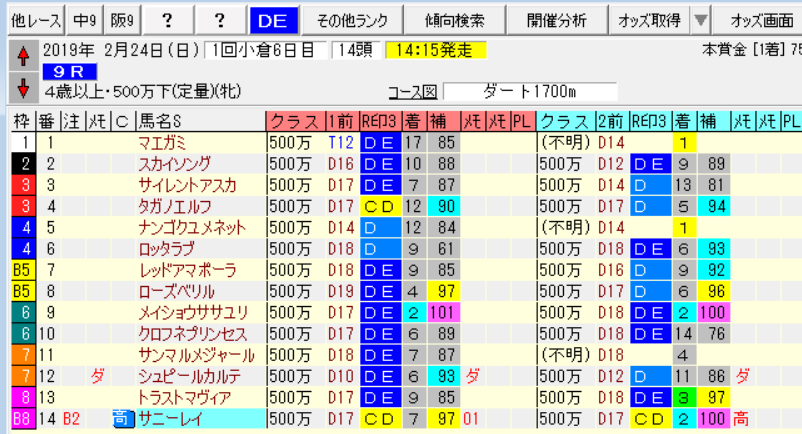This screenshot has width=802, height=434.
Task: Click the blue 高 icon beside サニーレイ
Action: point(123,419)
